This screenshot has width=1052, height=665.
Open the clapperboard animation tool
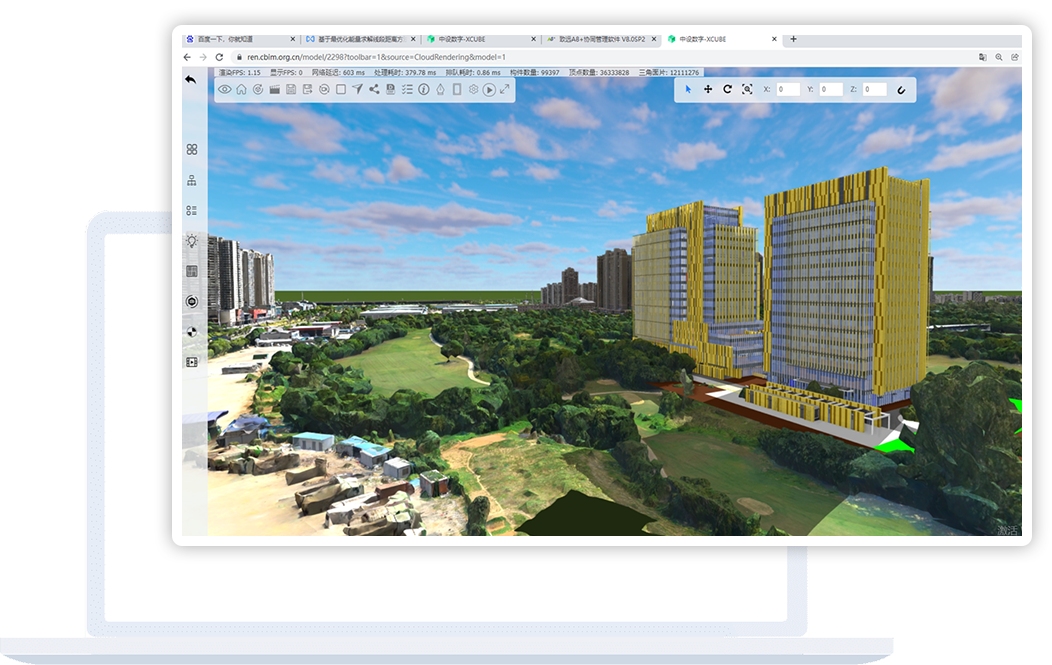tap(274, 90)
